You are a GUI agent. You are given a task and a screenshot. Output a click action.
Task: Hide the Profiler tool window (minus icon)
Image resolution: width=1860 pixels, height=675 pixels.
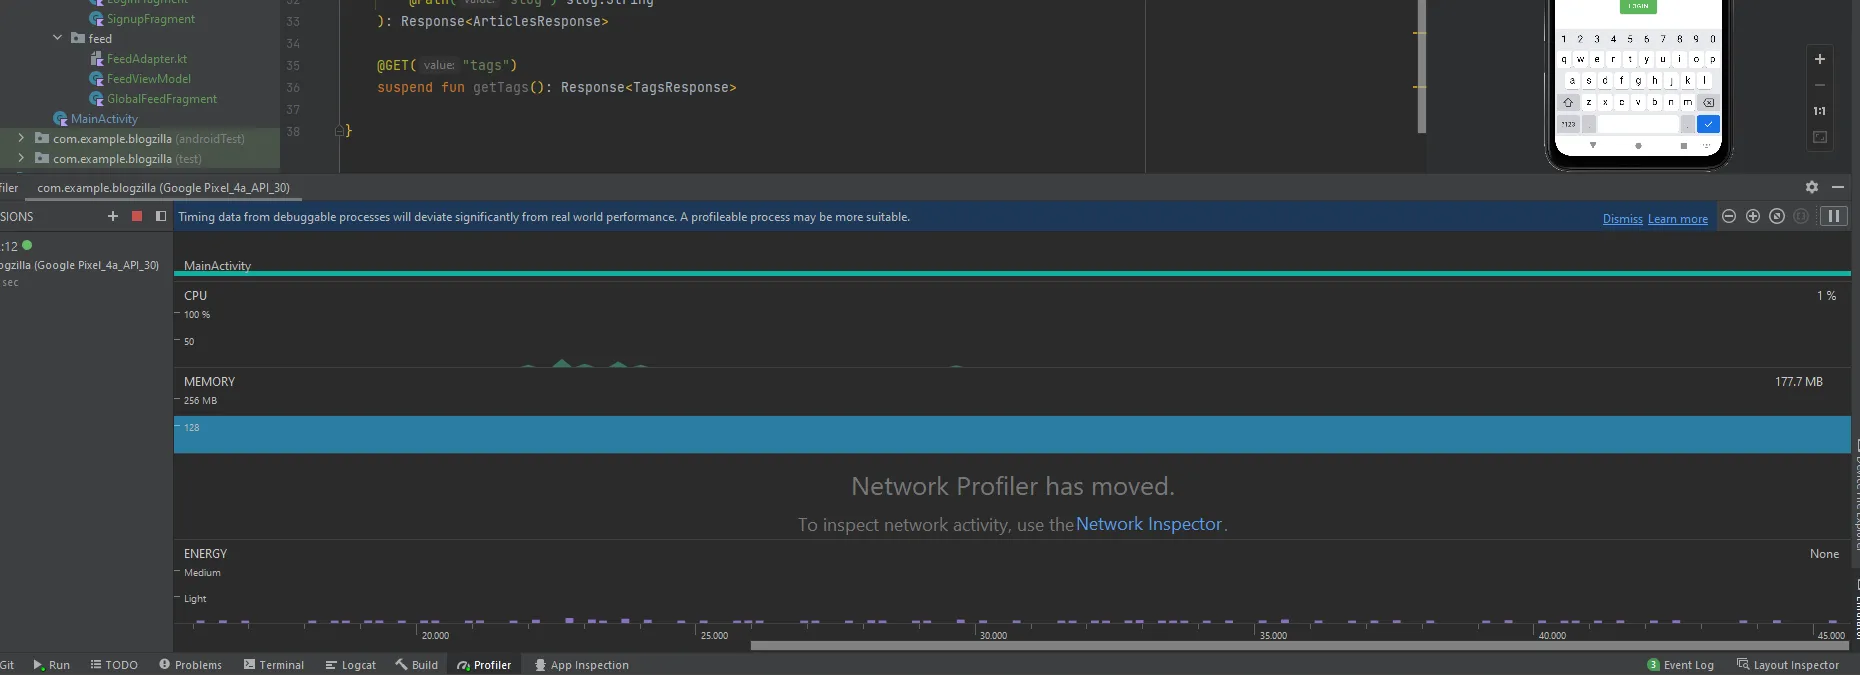tap(1838, 187)
